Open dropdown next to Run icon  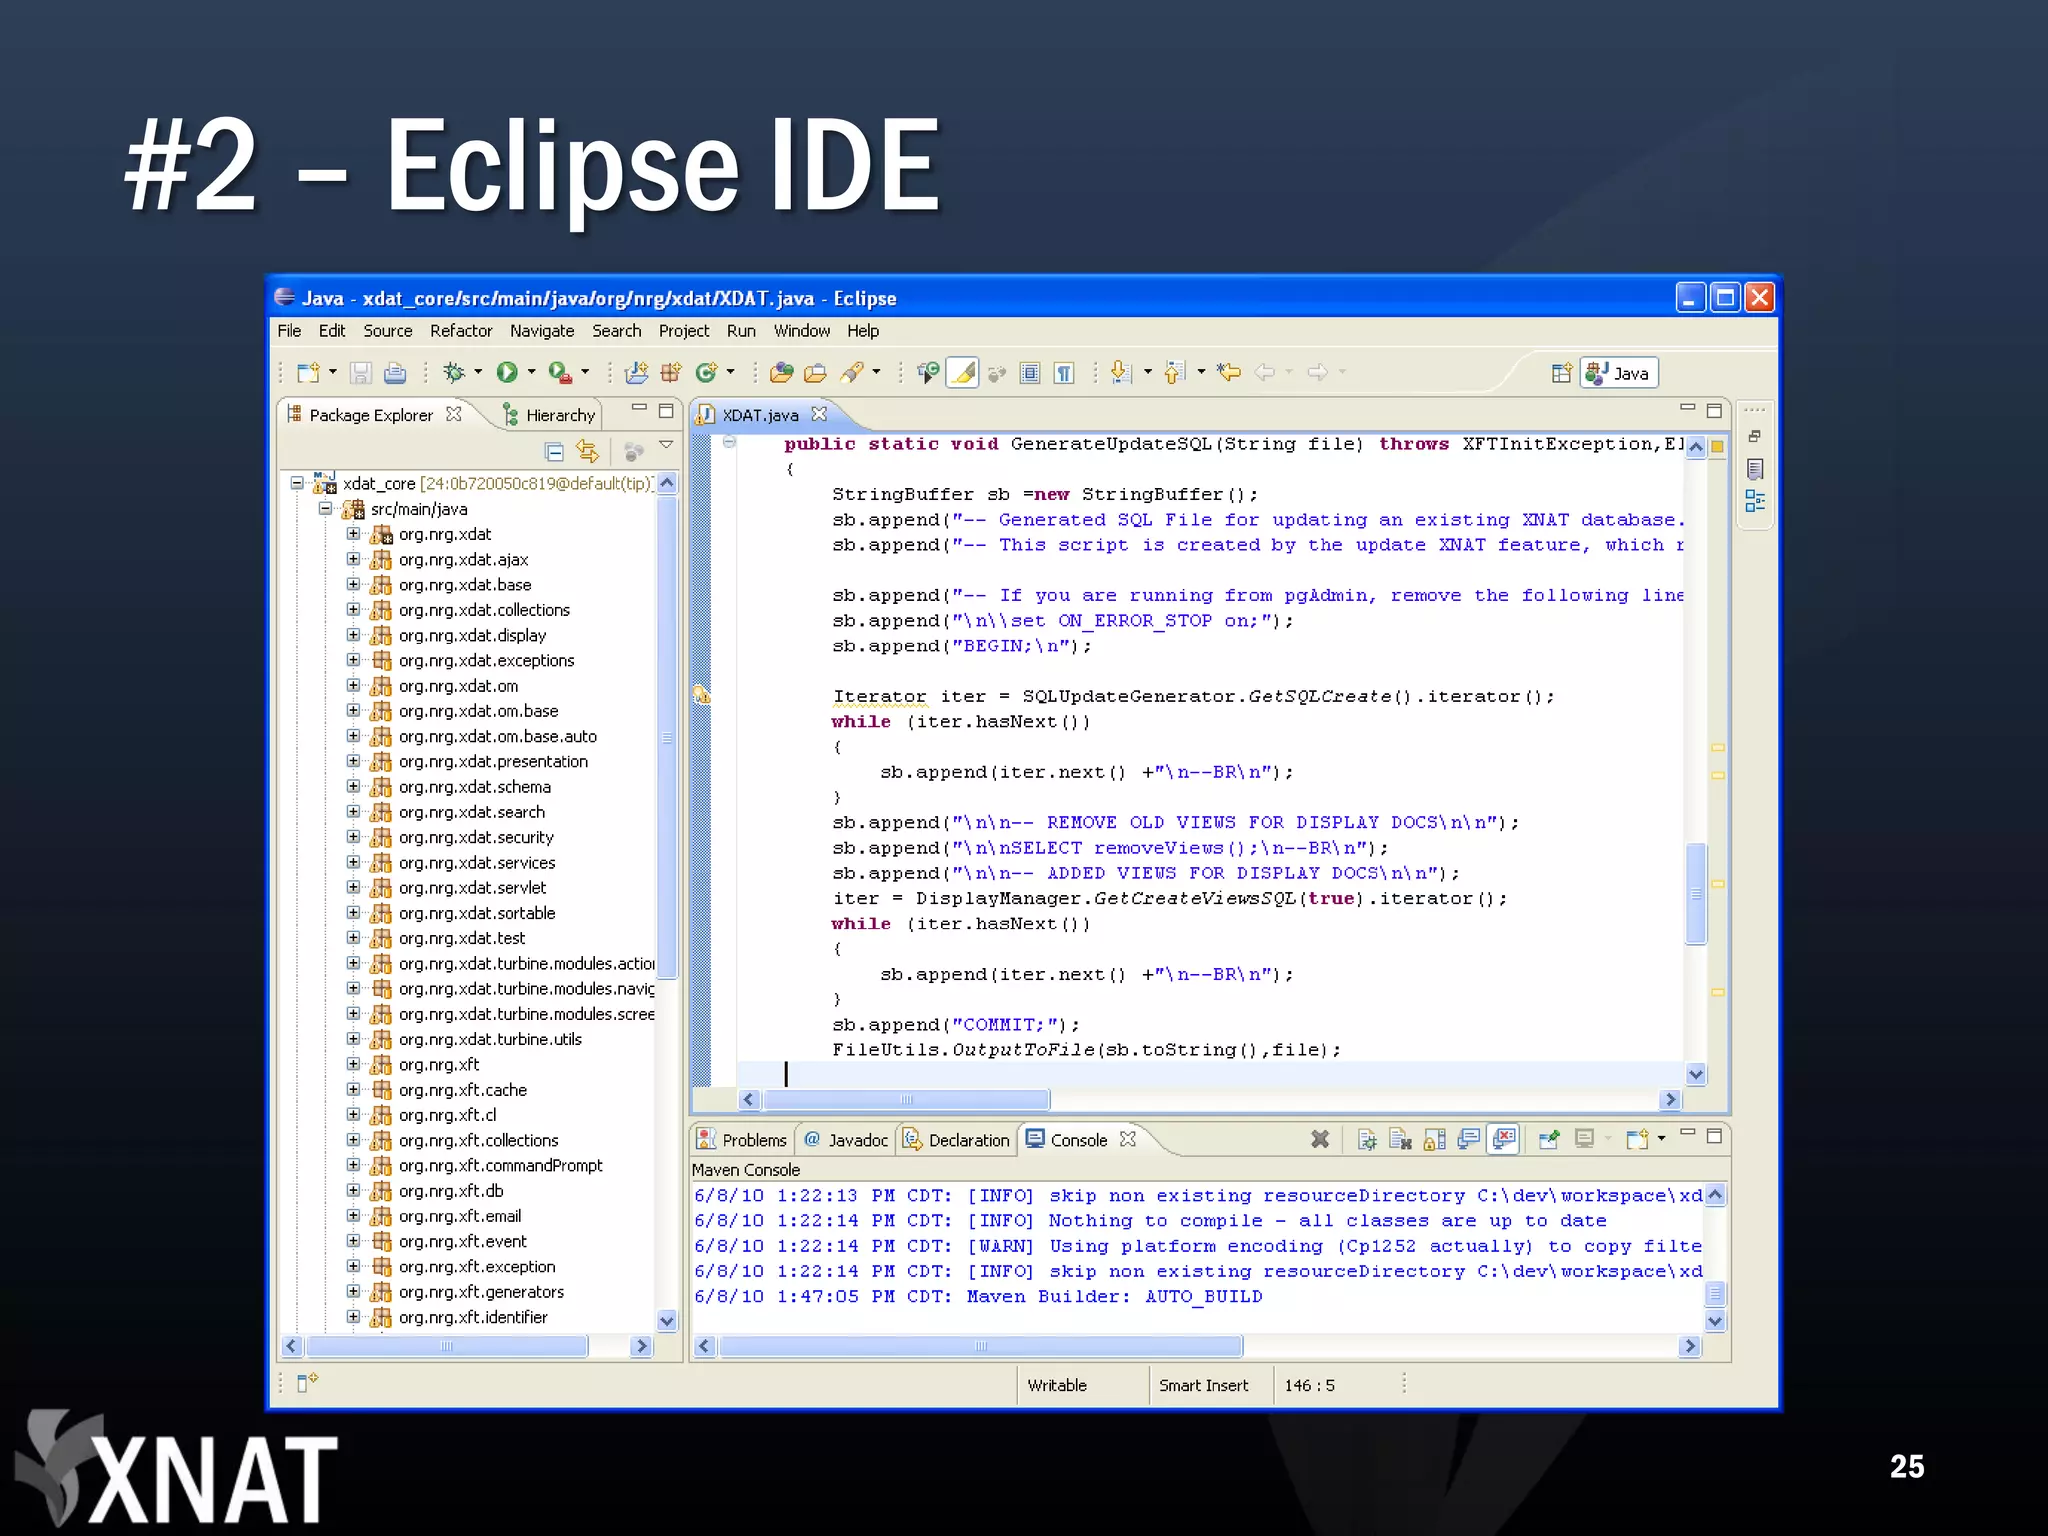532,372
